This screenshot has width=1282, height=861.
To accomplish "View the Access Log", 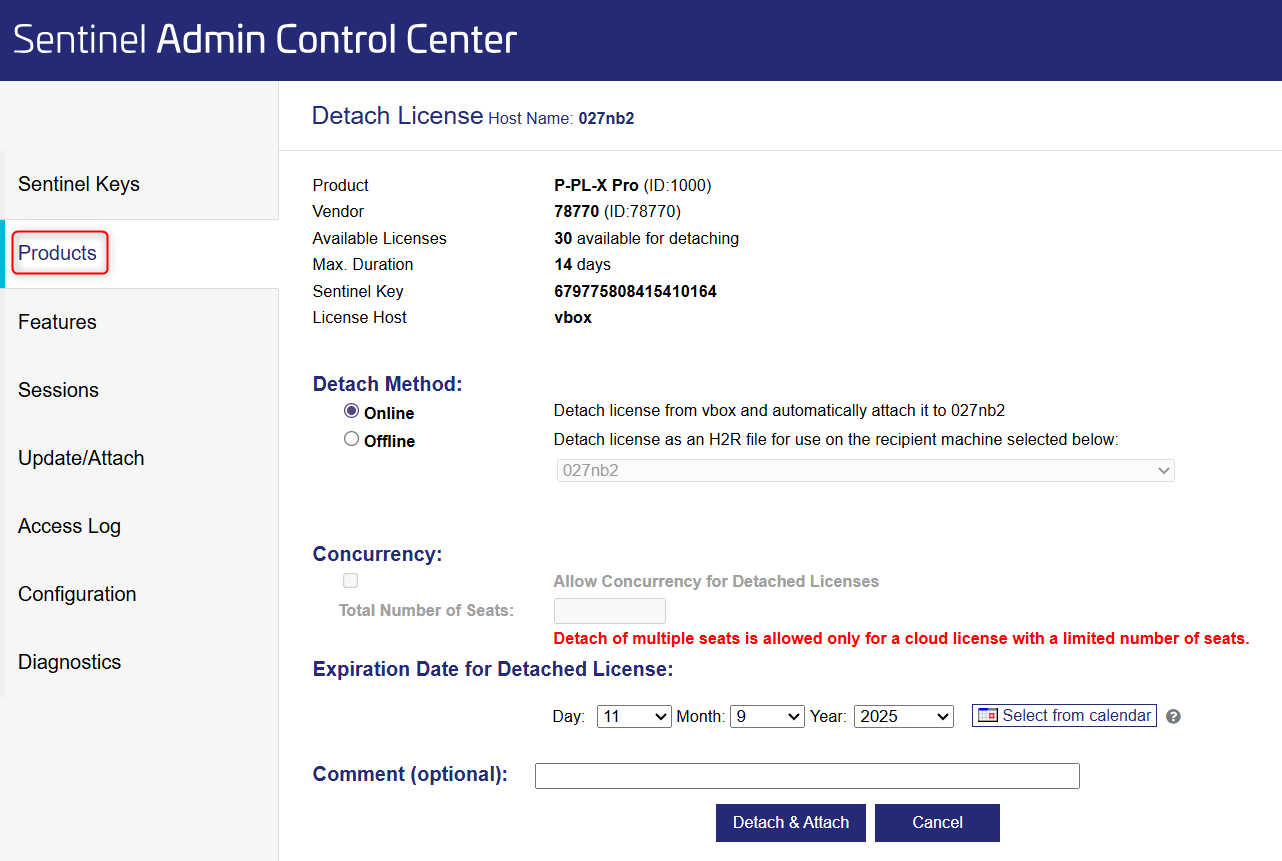I will pos(69,526).
